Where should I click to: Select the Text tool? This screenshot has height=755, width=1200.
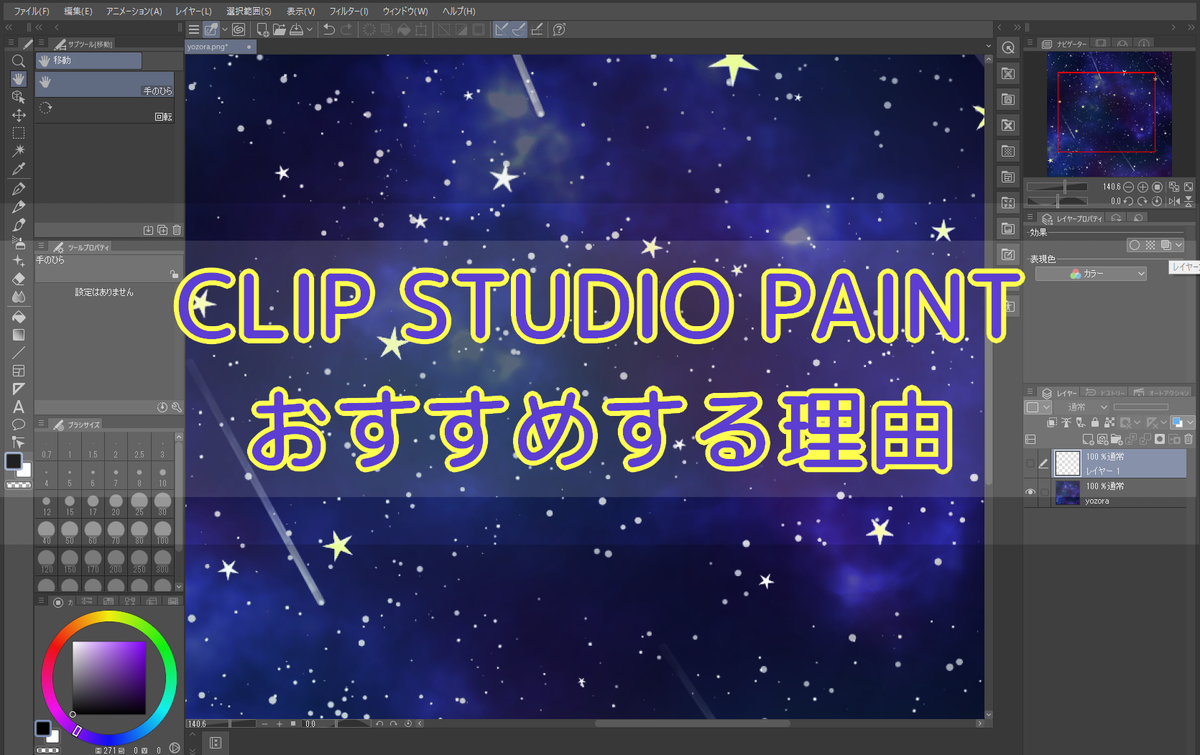click(18, 407)
